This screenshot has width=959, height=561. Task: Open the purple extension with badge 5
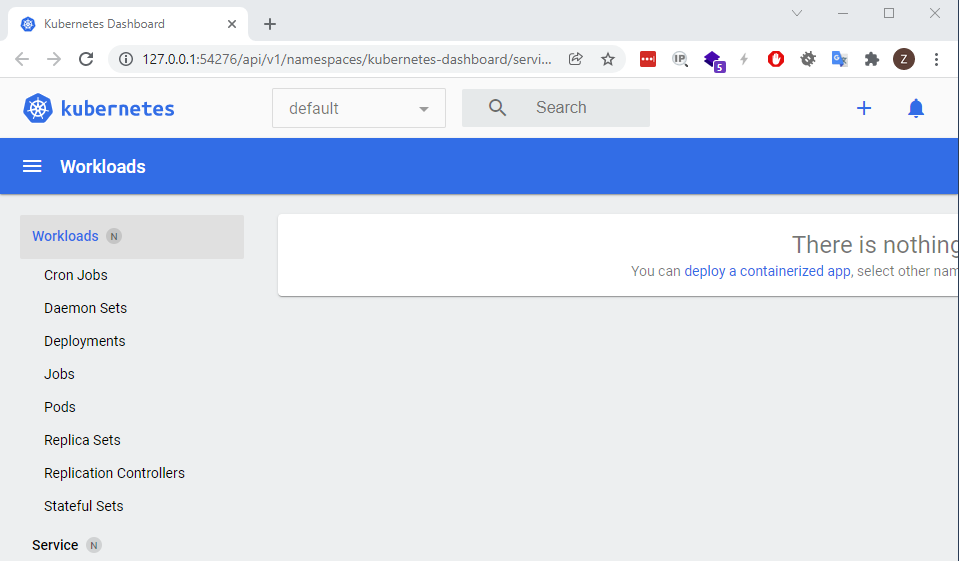pos(714,61)
